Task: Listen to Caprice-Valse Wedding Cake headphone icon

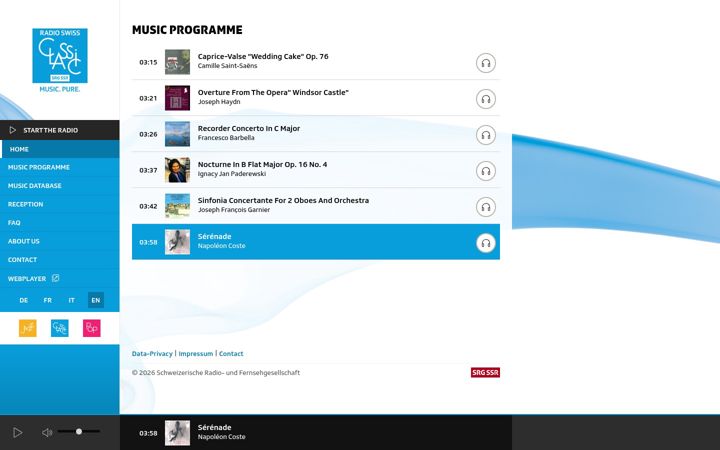Action: pos(485,63)
